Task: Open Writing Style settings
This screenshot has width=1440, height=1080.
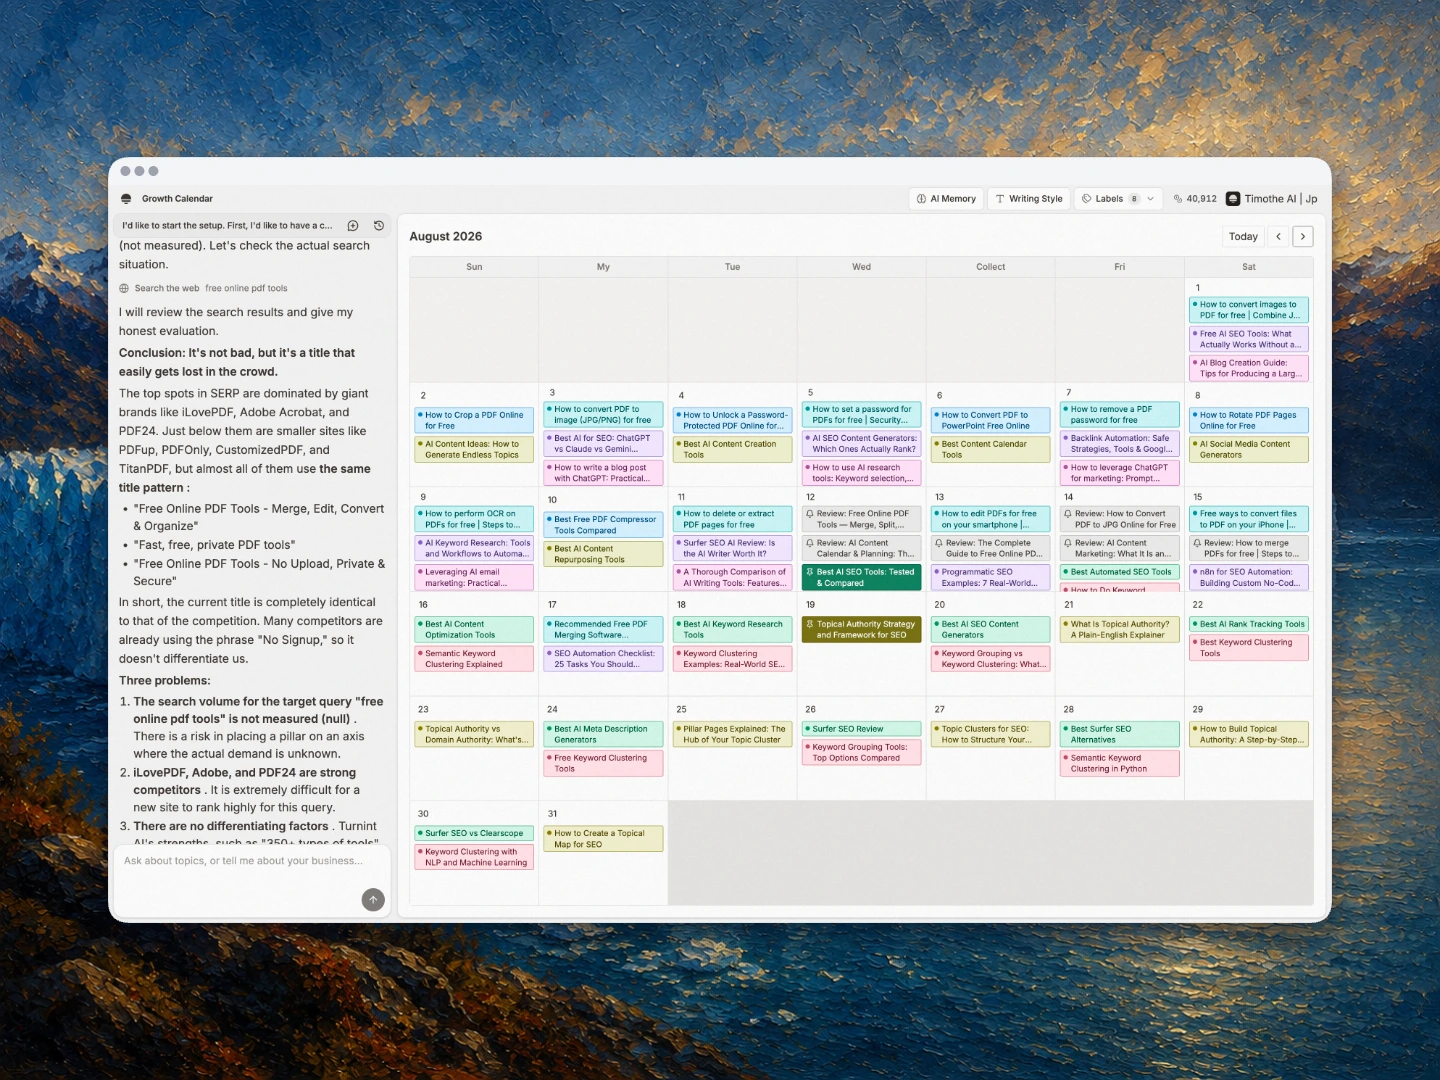Action: click(1029, 199)
